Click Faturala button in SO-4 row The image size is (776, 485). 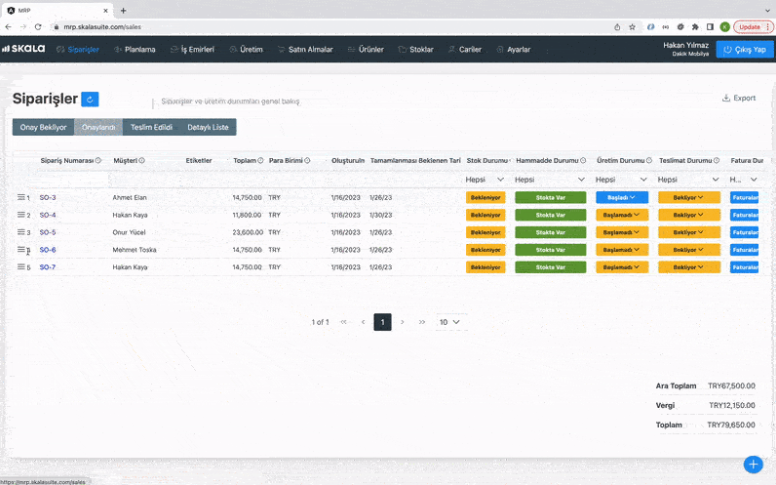coord(744,215)
